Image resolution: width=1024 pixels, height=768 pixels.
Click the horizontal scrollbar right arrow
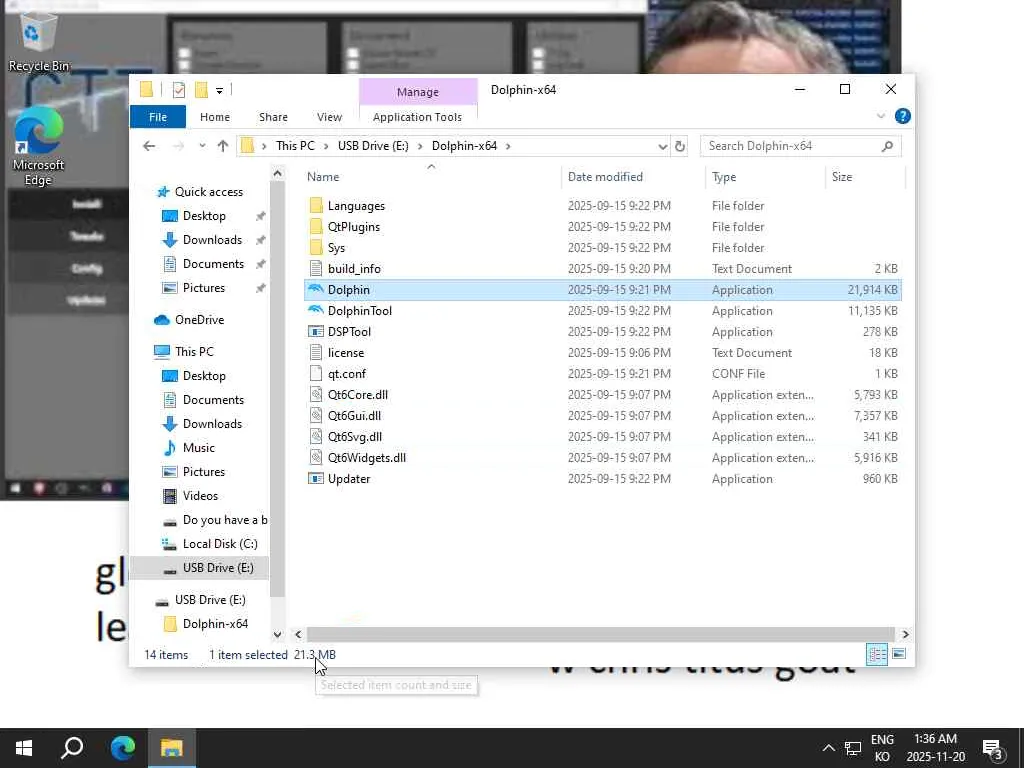(905, 634)
